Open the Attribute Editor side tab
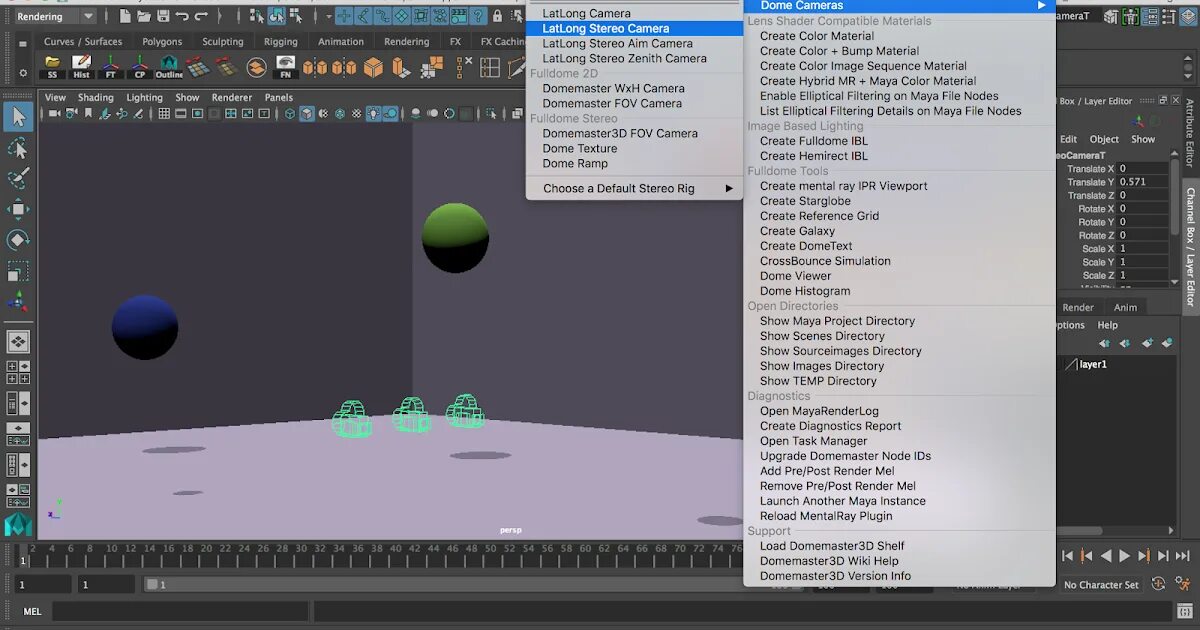Viewport: 1200px width, 630px height. tap(1190, 133)
